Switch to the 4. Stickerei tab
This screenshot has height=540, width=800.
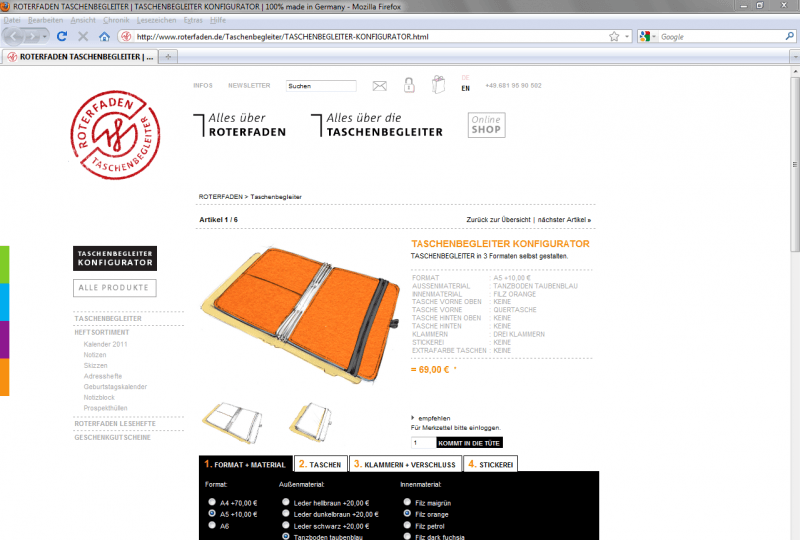pyautogui.click(x=491, y=464)
